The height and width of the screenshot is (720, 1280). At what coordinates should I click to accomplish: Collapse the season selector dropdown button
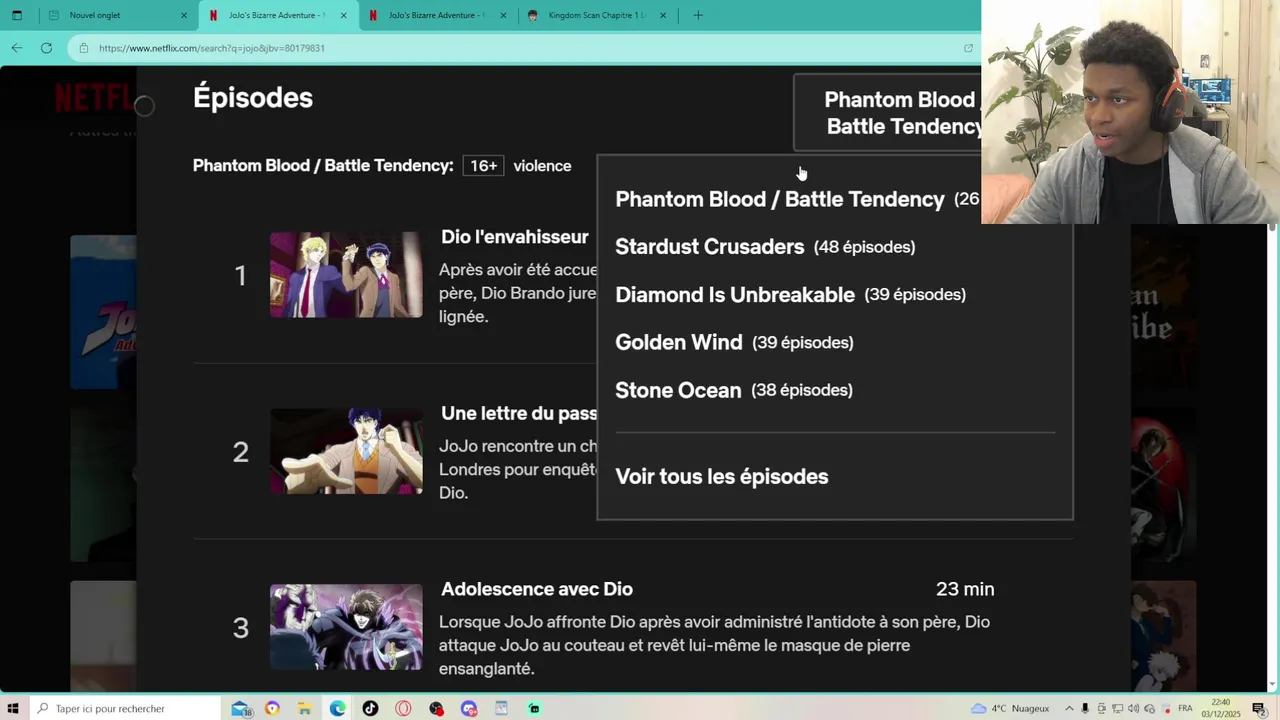pos(888,112)
